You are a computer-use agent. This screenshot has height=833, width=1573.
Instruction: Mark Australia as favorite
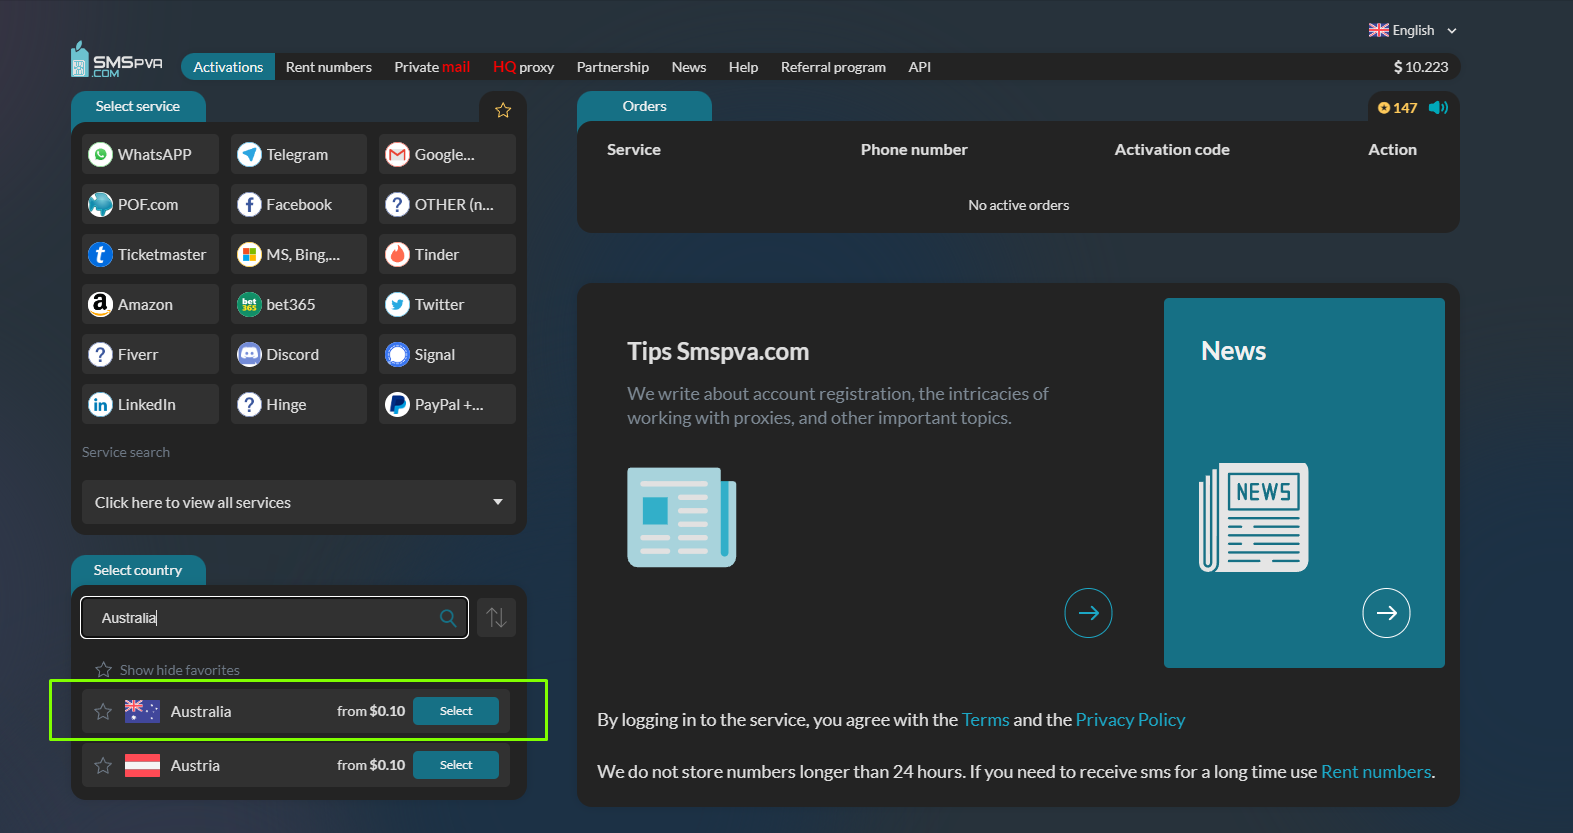coord(103,711)
